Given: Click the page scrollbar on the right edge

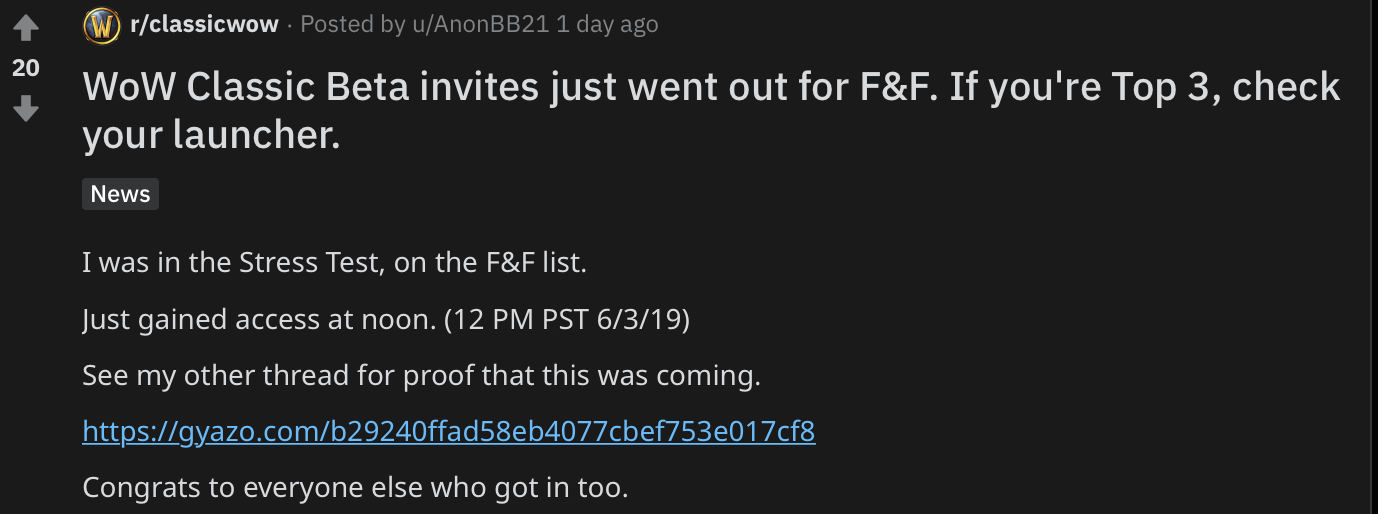Looking at the screenshot, I should [x=1373, y=257].
